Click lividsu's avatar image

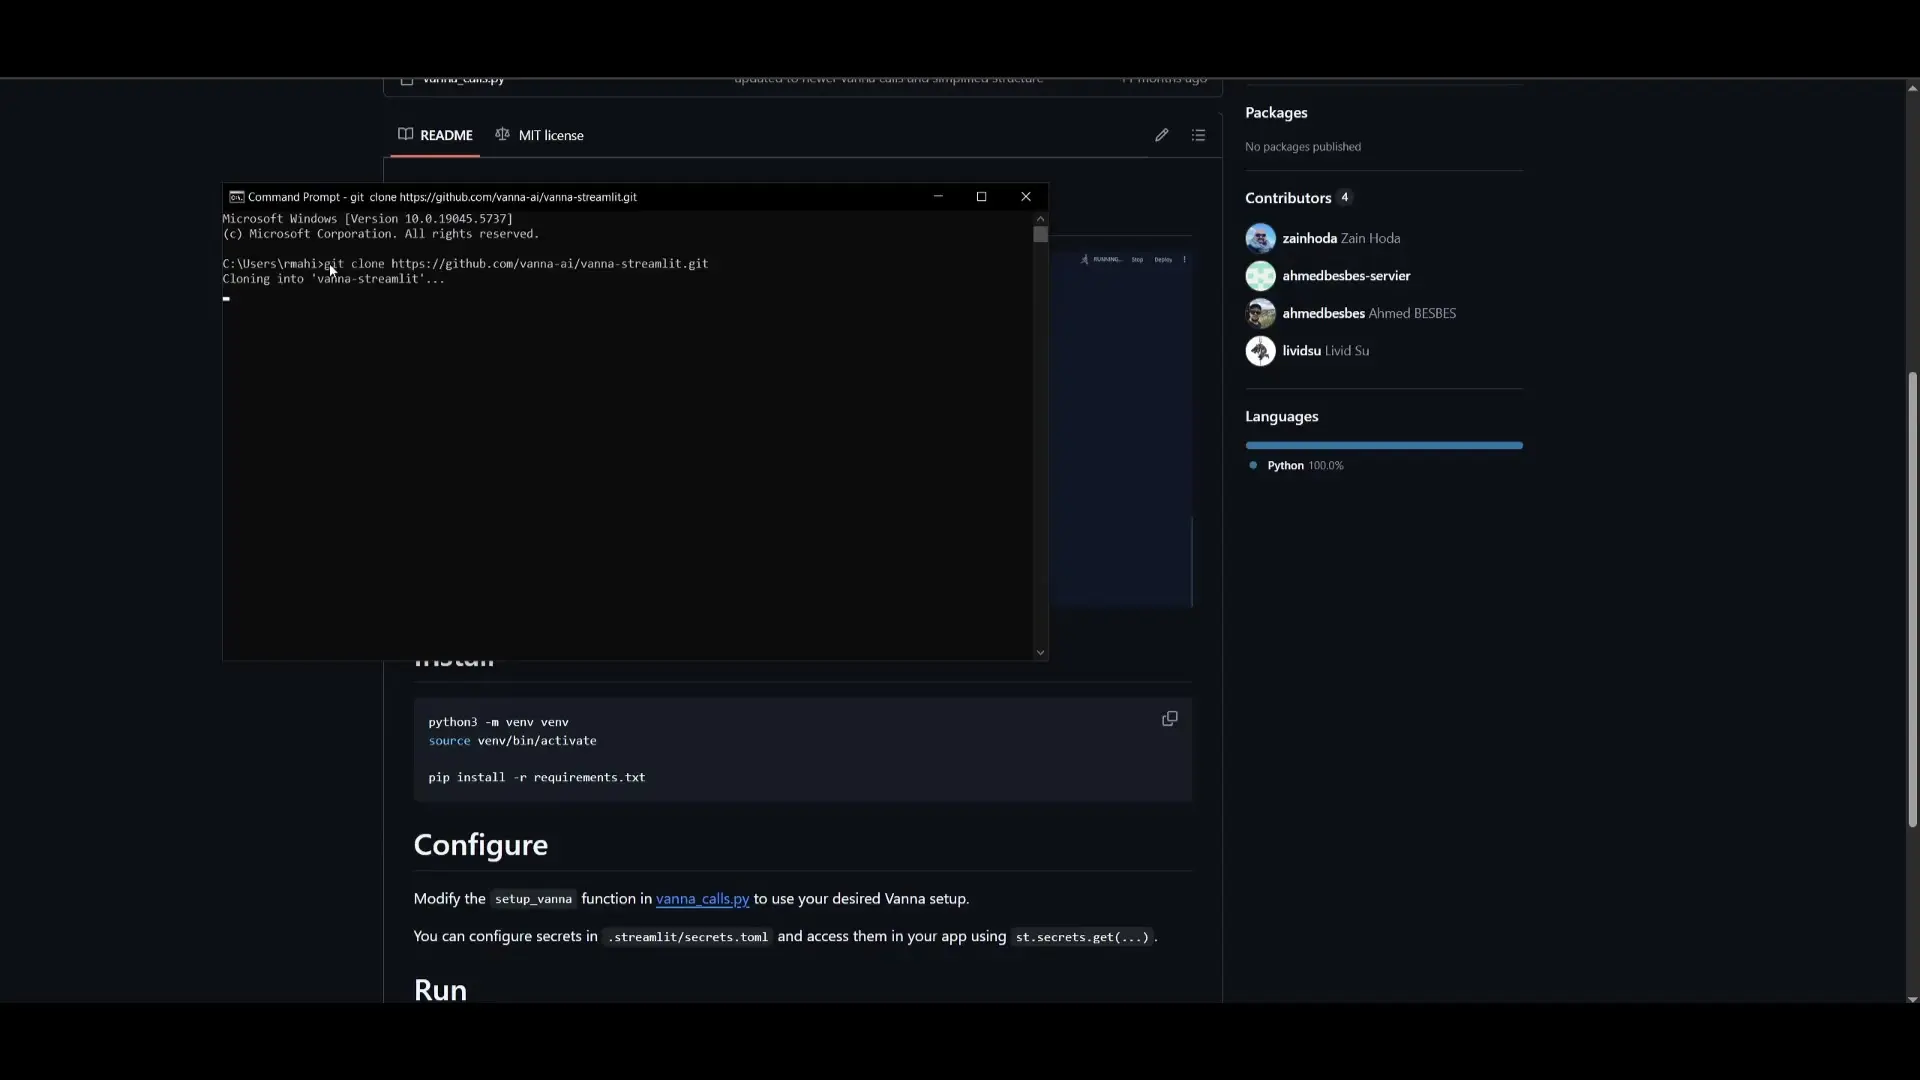(x=1260, y=351)
